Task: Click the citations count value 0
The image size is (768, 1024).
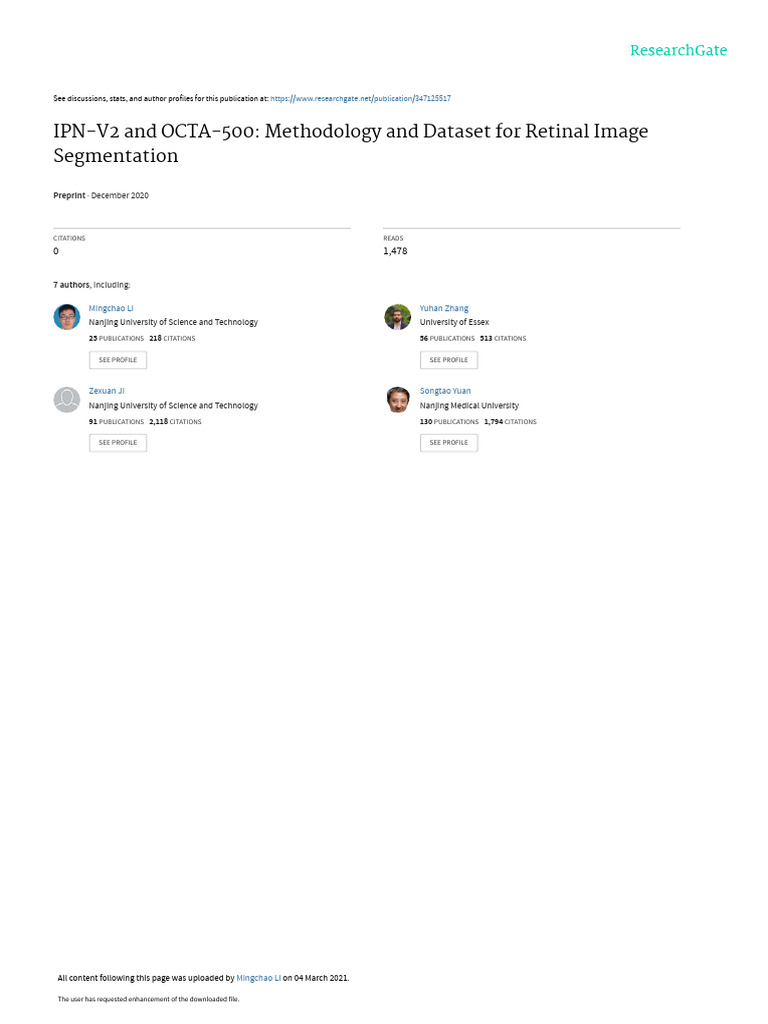Action: pyautogui.click(x=56, y=251)
